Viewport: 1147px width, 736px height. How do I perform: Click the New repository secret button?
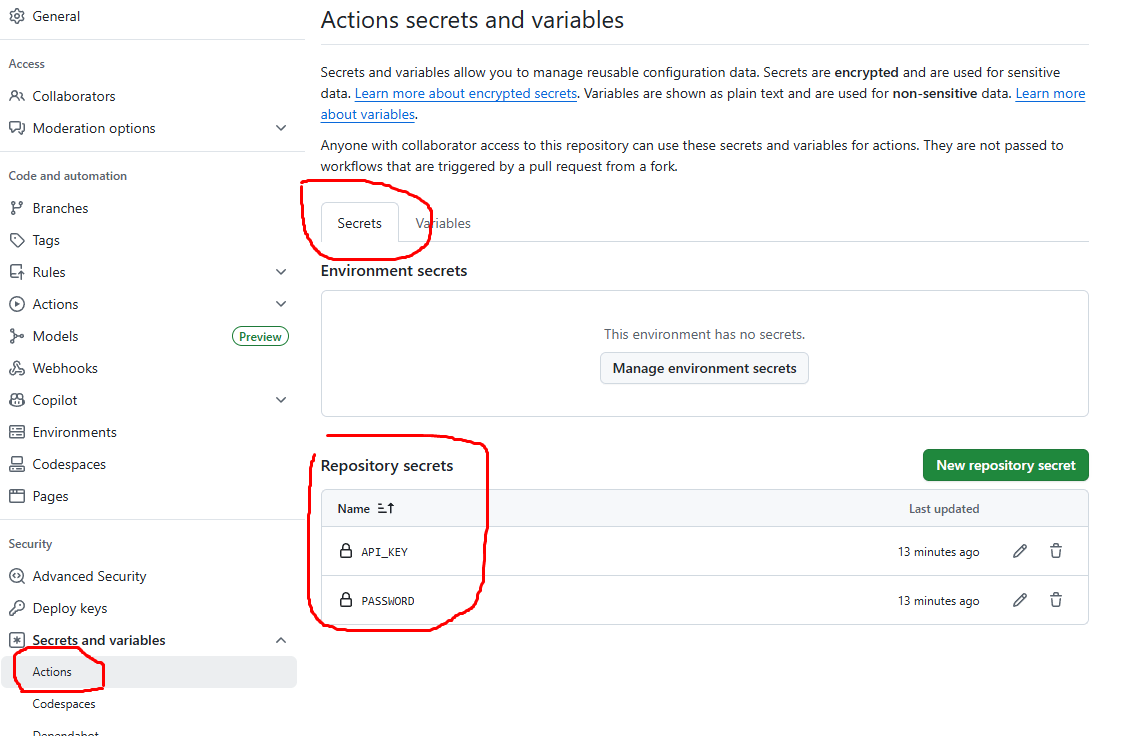[1005, 464]
